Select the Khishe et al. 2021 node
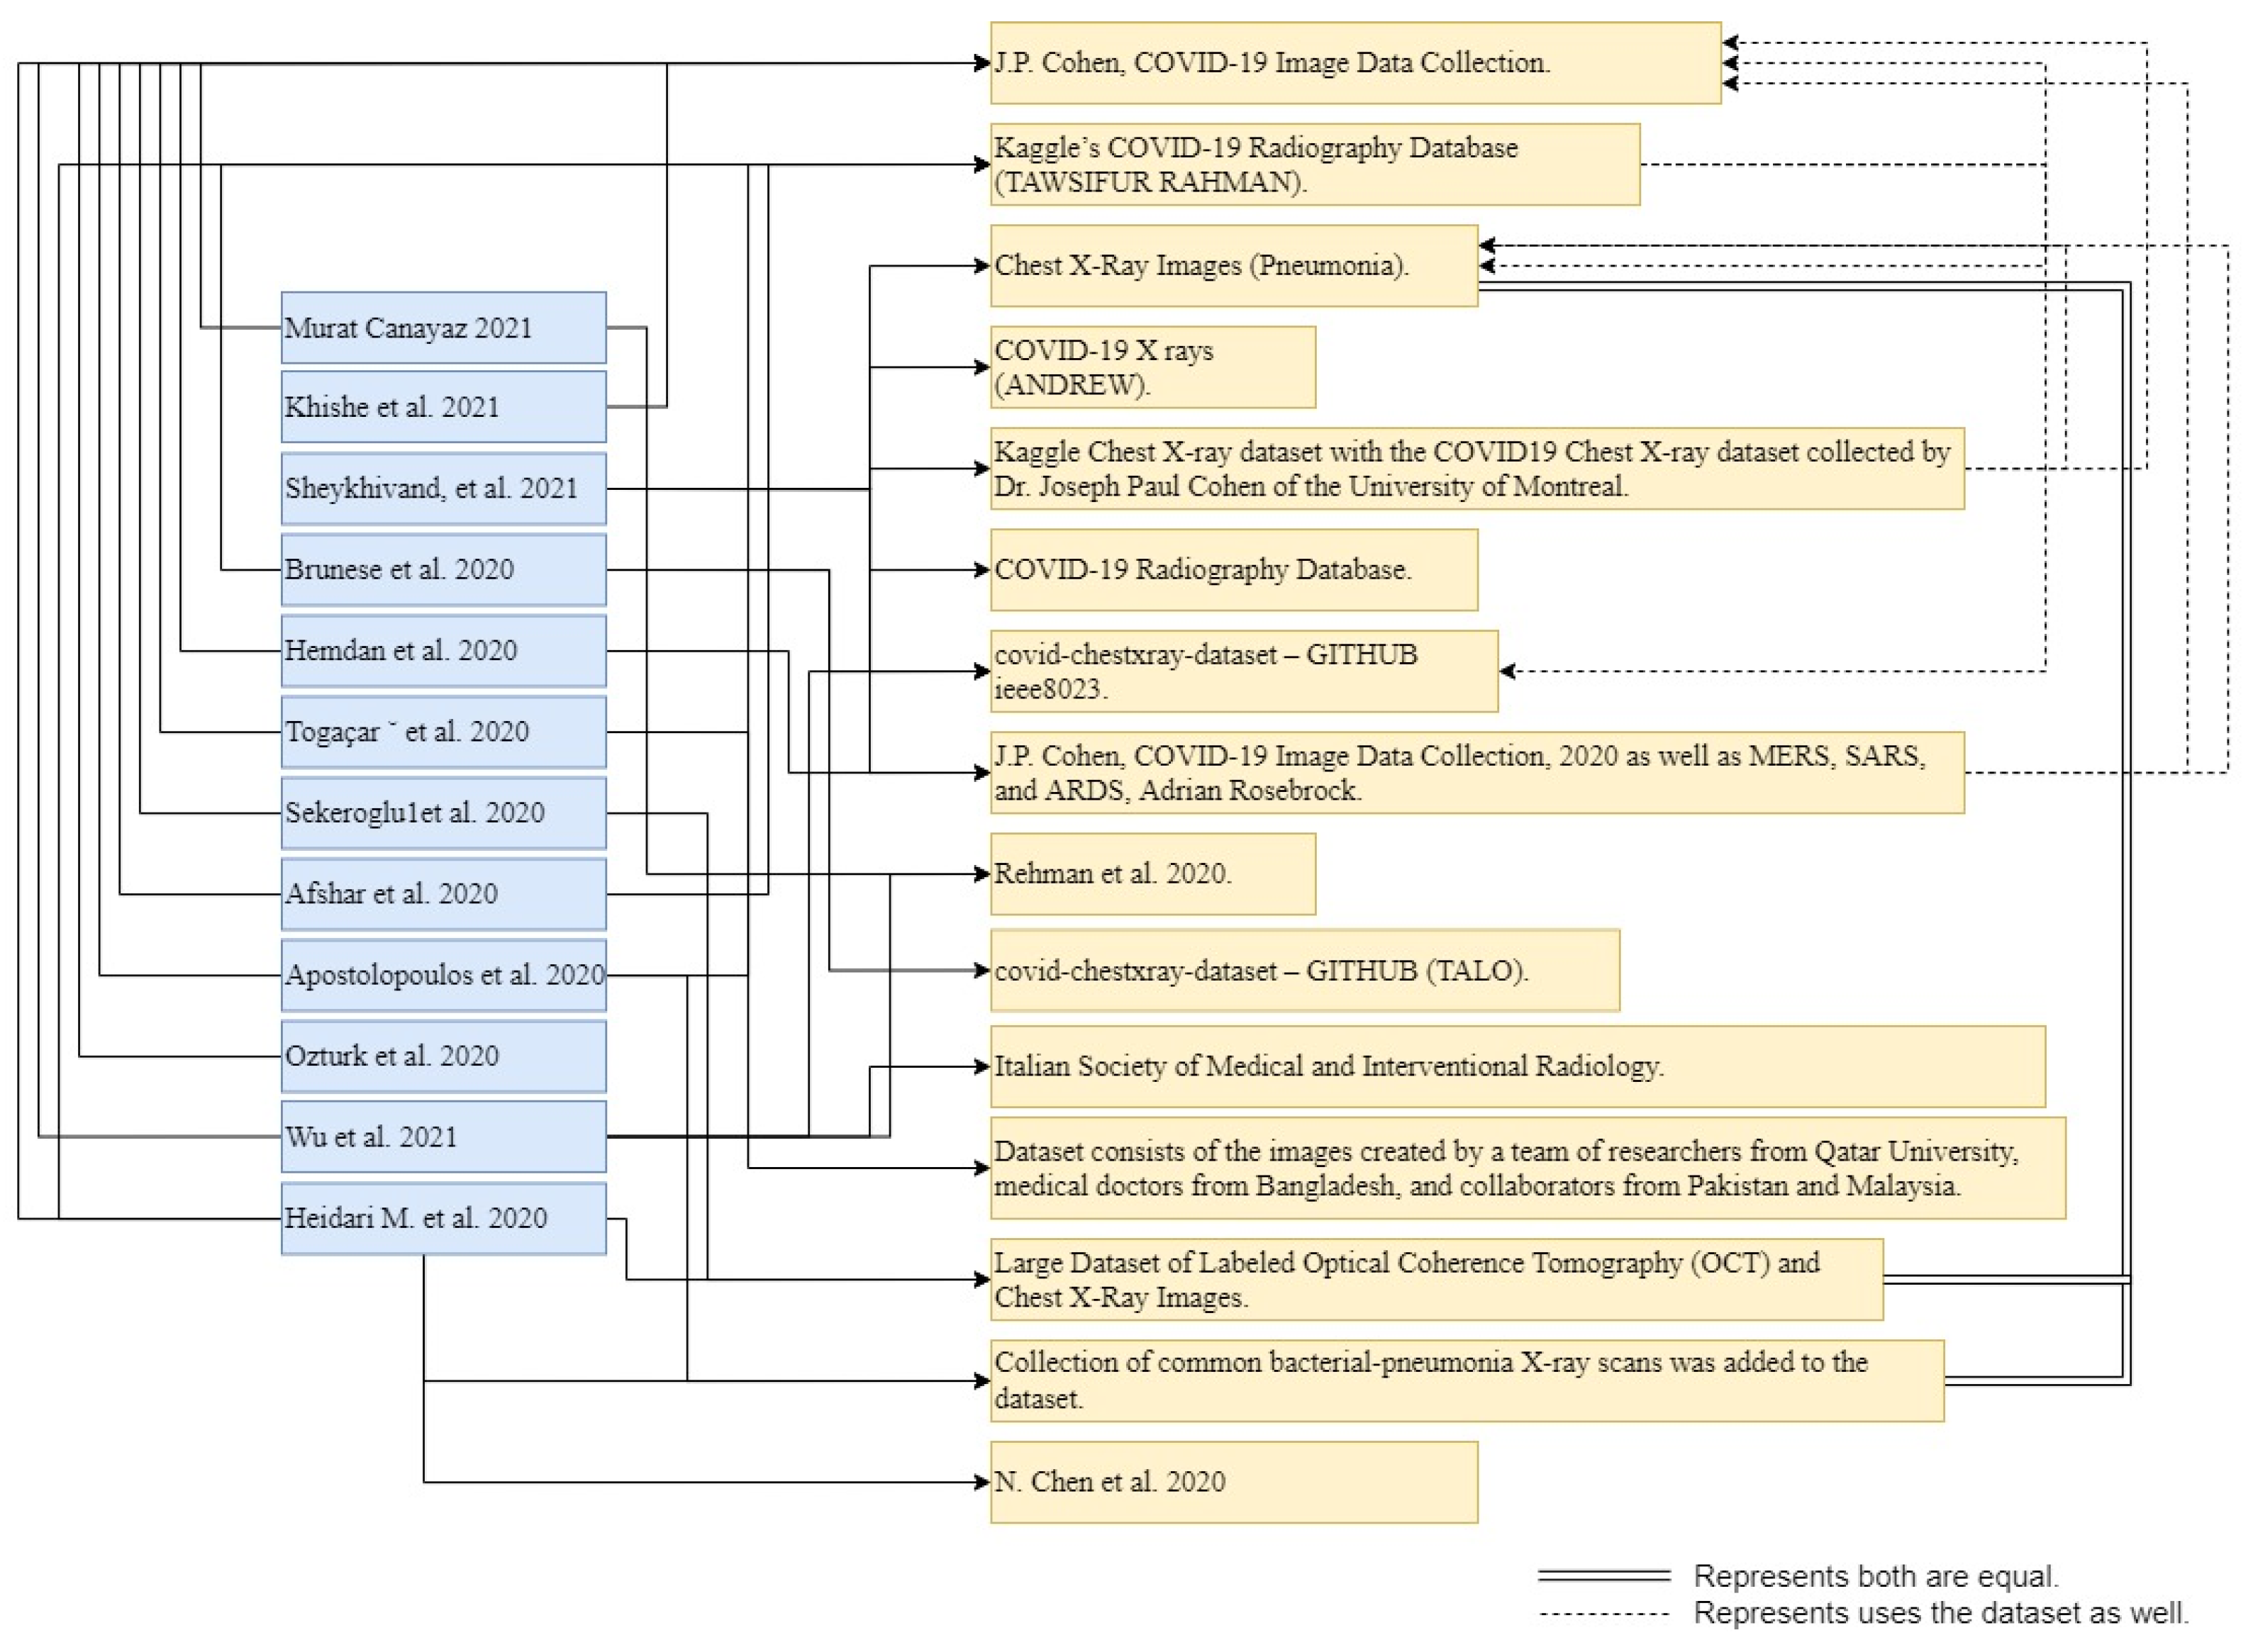 443,407
